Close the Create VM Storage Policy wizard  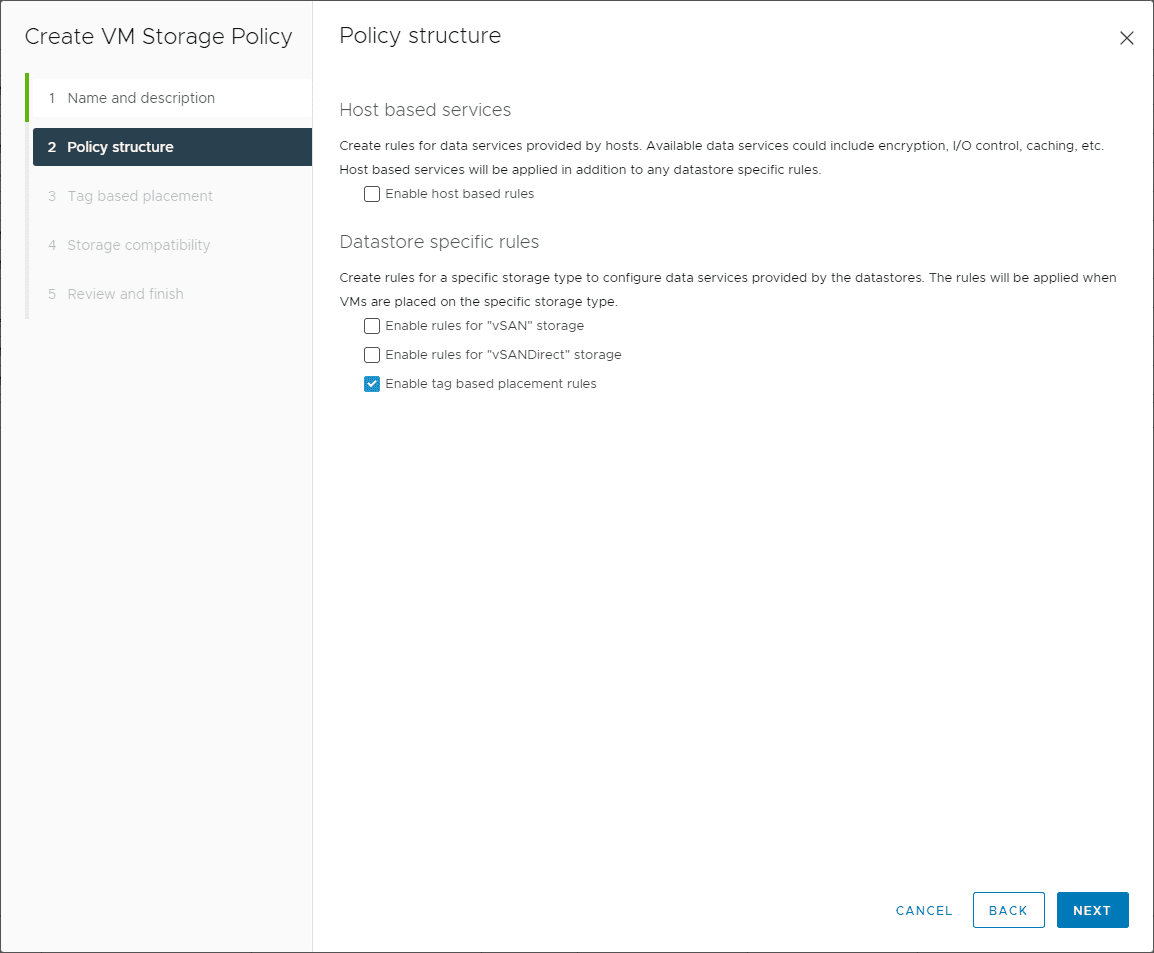click(x=1127, y=38)
